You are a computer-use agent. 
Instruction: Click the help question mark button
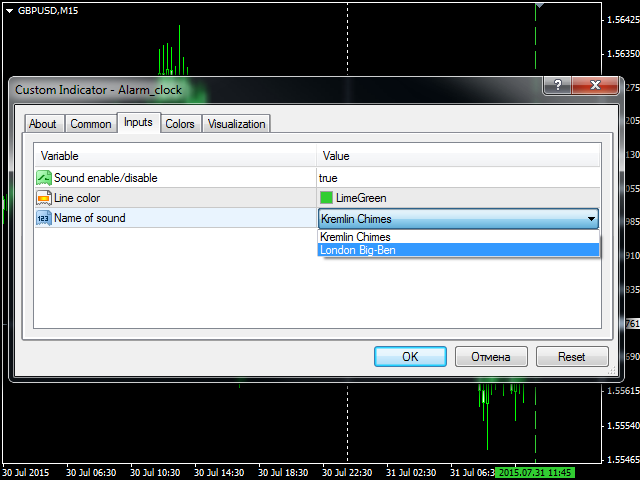point(557,87)
